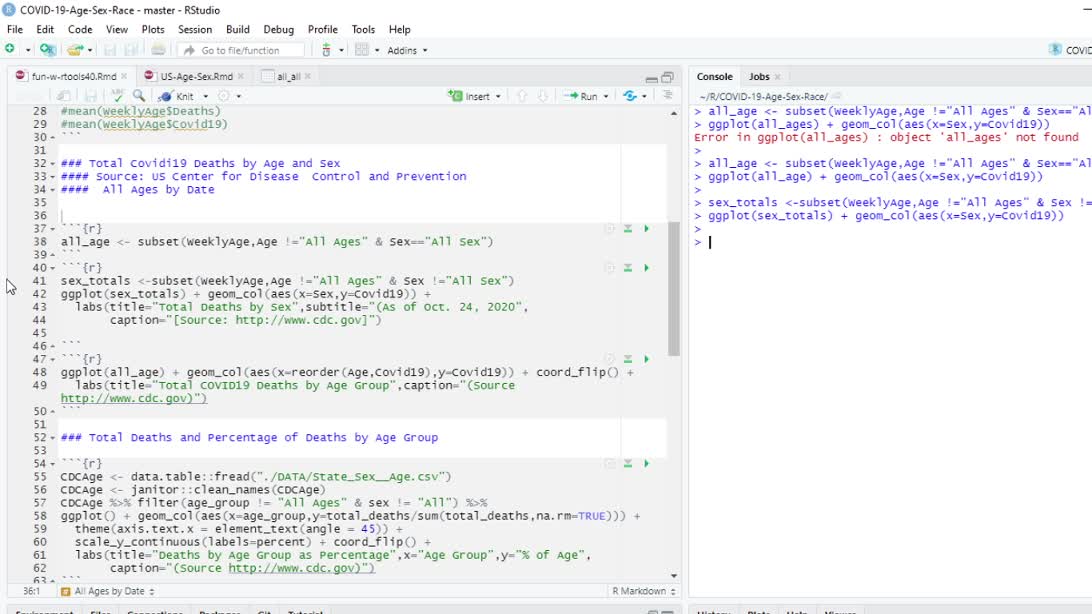Open the R Markdown file type selector
Viewport: 1092px width, 614px height.
[x=644, y=591]
